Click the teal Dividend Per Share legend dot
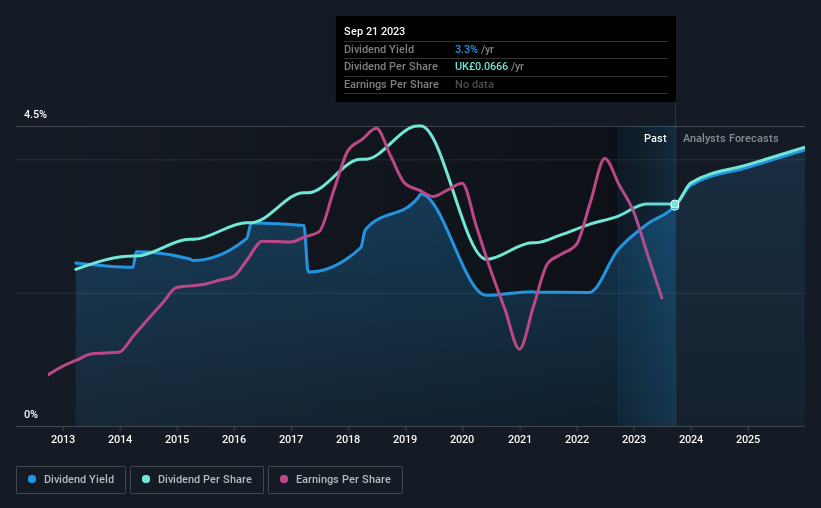Viewport: 821px width, 508px height. pos(146,479)
